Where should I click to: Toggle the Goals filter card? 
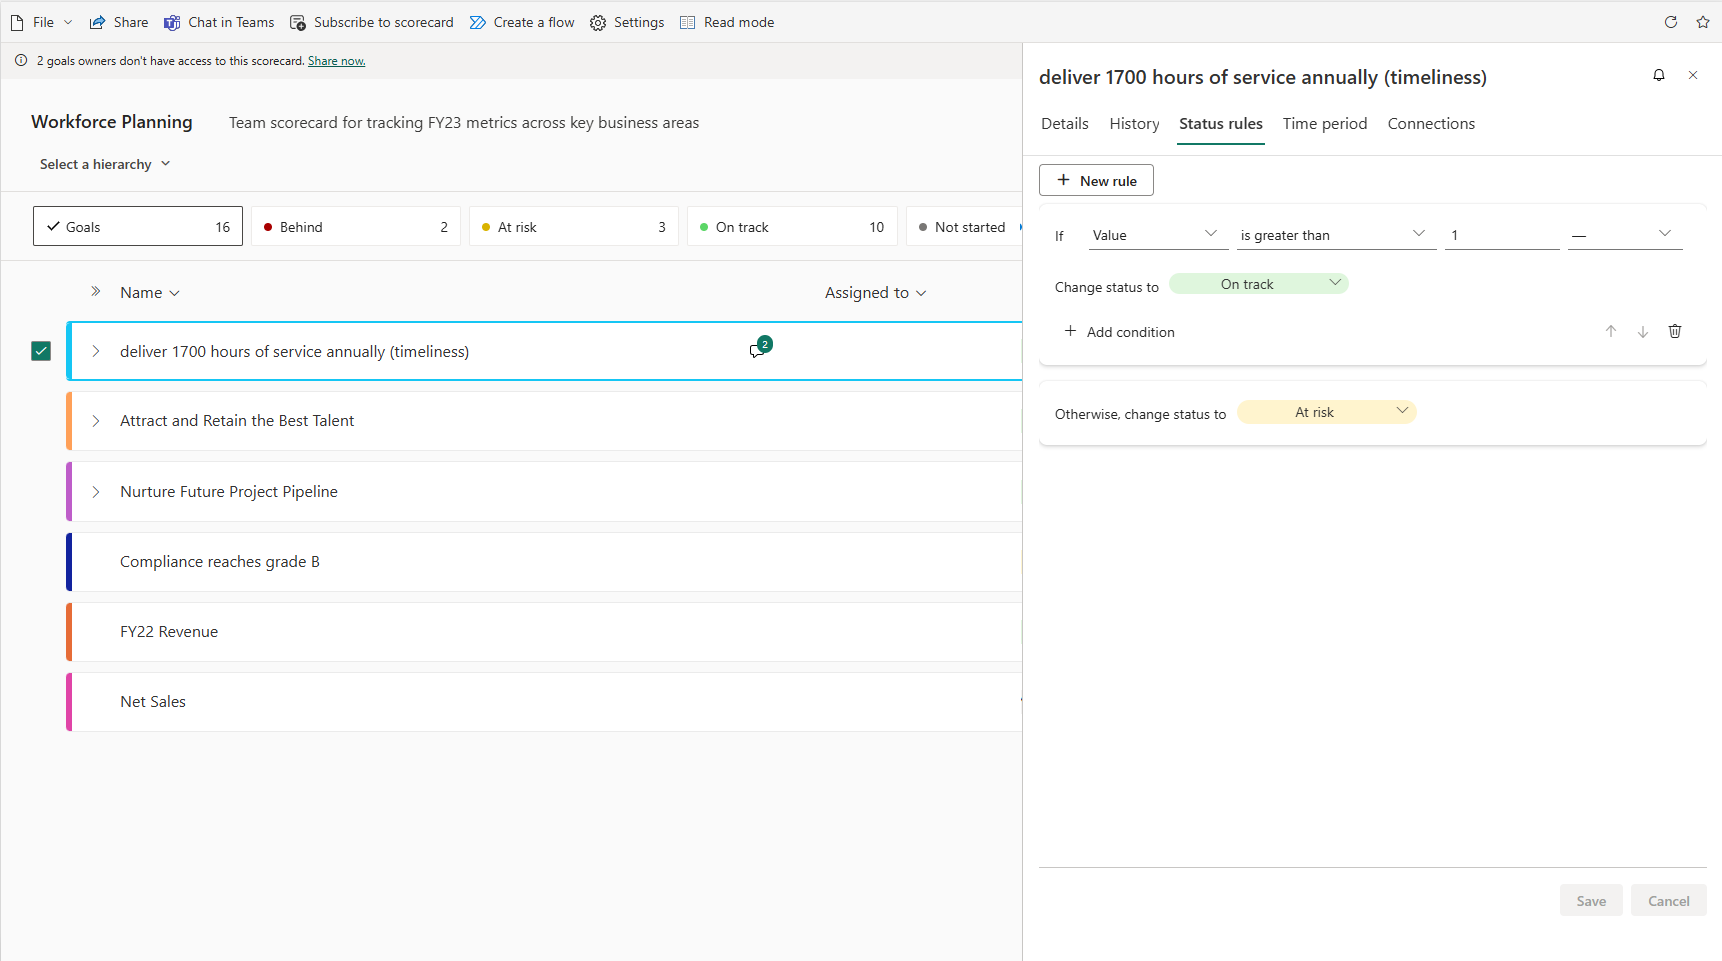click(138, 227)
